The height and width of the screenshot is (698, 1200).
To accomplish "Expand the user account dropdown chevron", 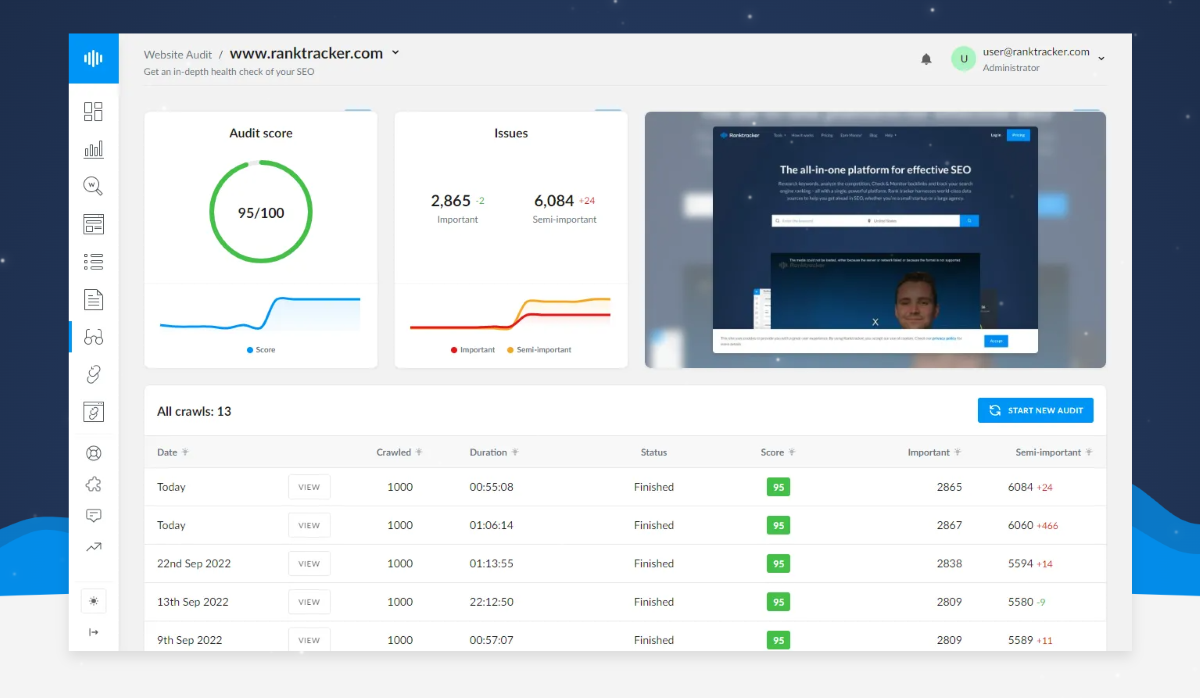I will [x=1101, y=59].
